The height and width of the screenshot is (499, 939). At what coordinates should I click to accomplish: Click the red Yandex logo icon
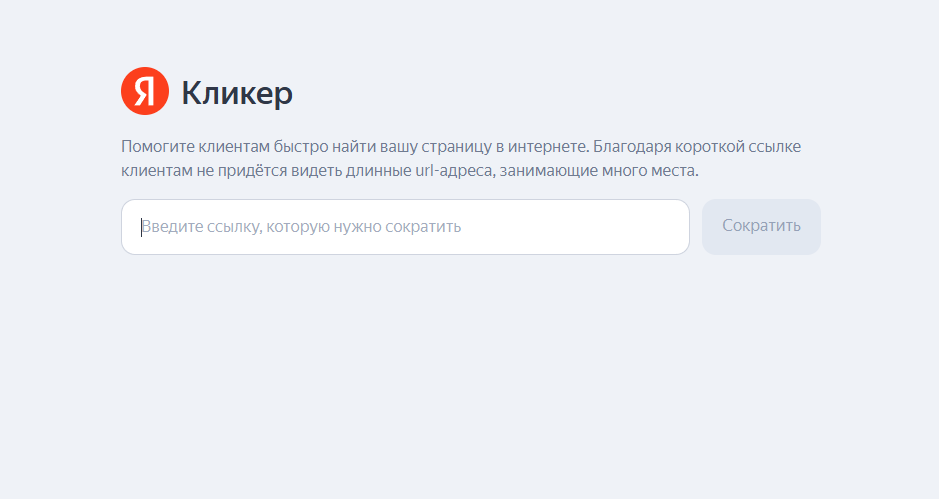click(145, 91)
